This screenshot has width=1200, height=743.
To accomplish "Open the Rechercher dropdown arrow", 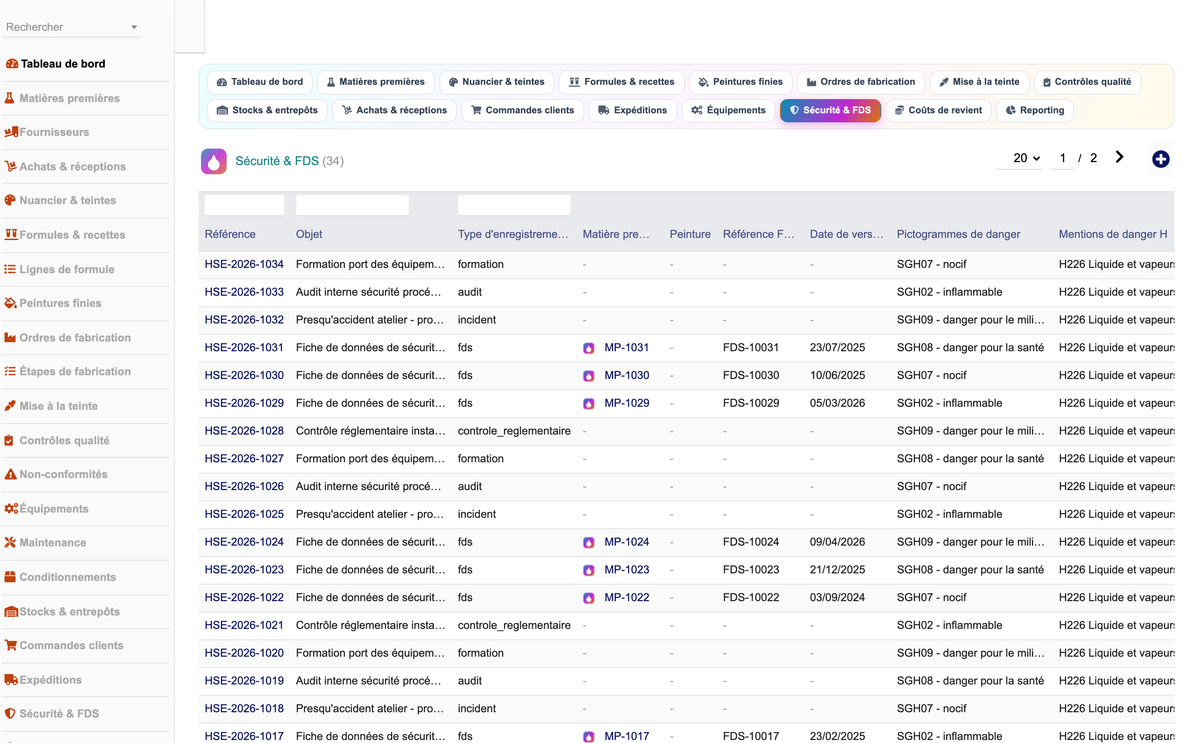I will tap(134, 28).
